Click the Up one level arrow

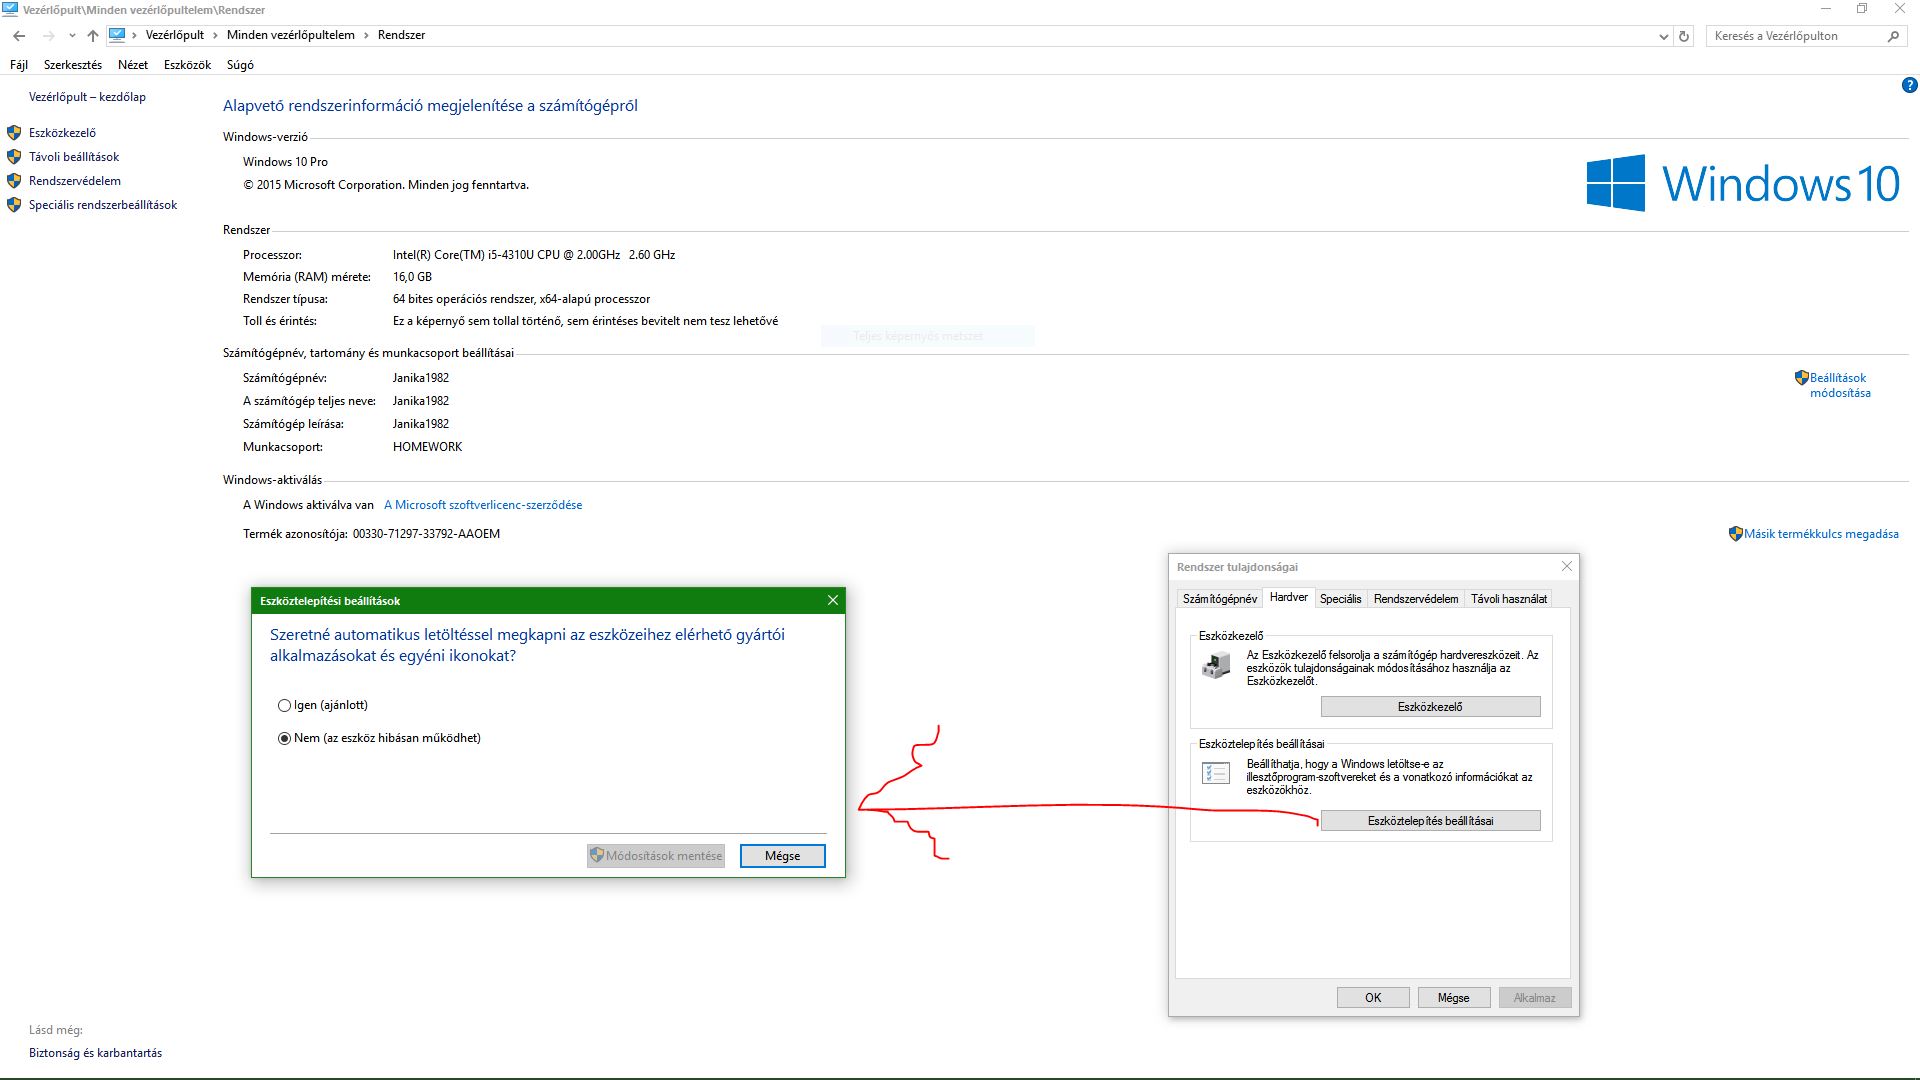pyautogui.click(x=93, y=36)
